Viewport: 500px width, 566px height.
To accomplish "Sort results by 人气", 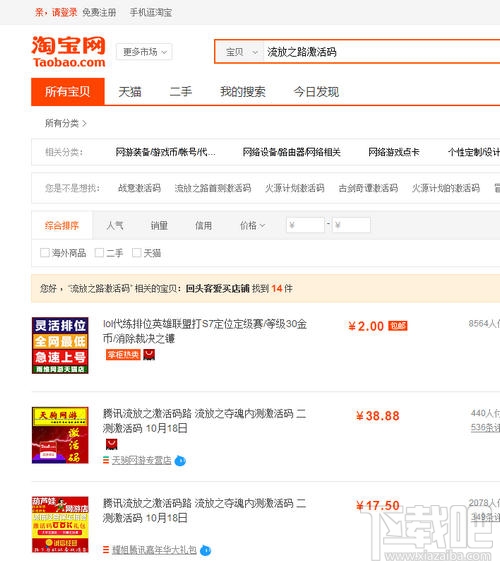I will [115, 226].
